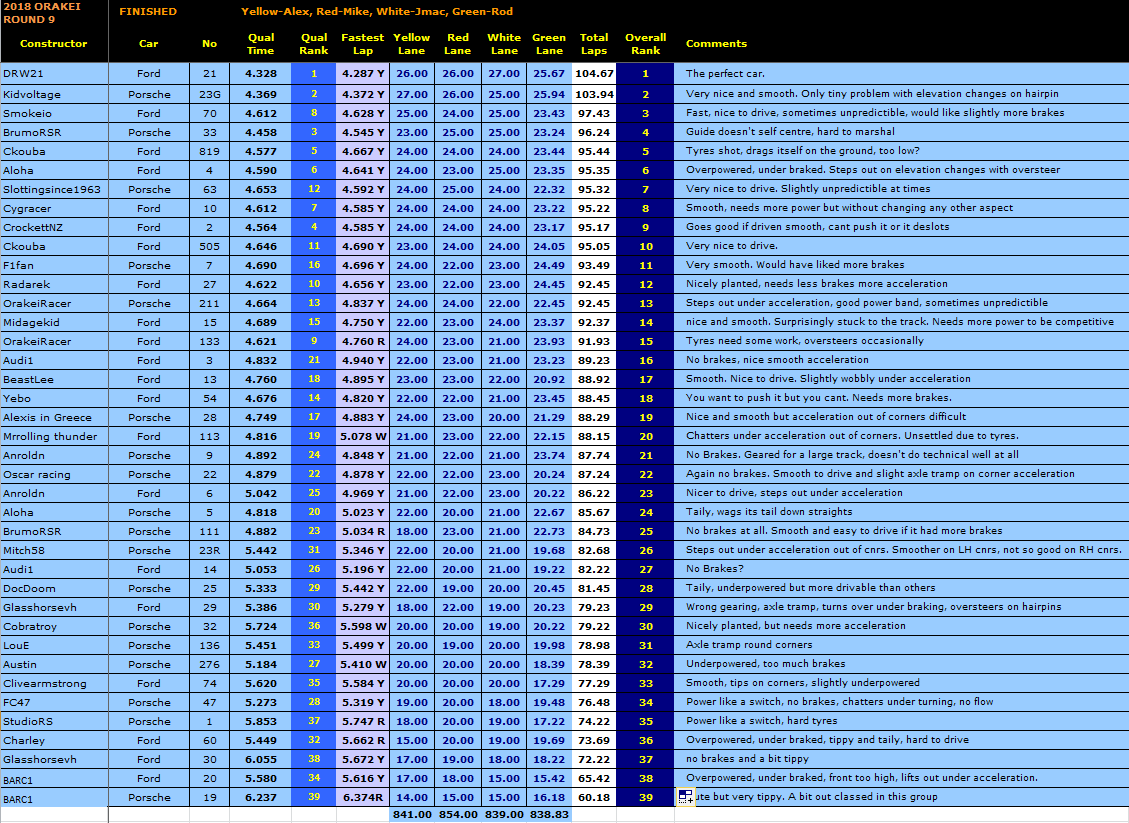Click the 'Constructor' column header

pos(53,43)
